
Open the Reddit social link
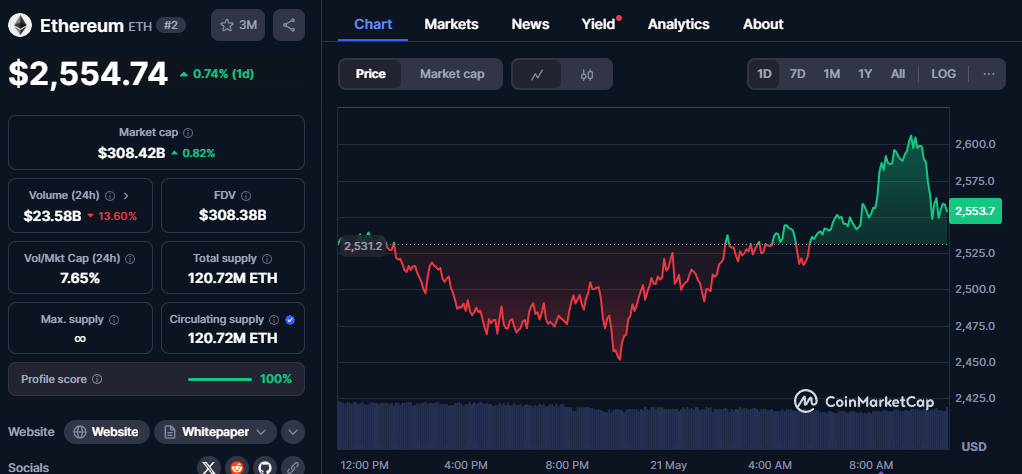pos(237,467)
